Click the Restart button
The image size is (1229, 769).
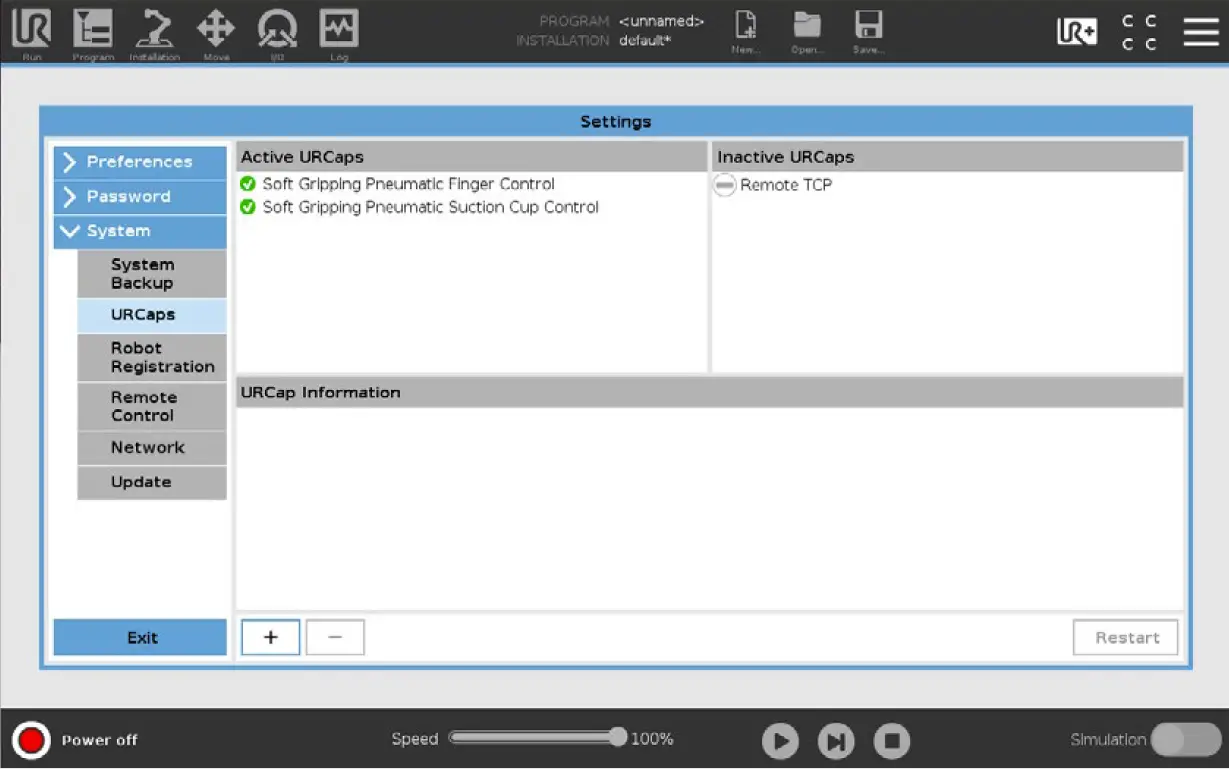point(1126,638)
